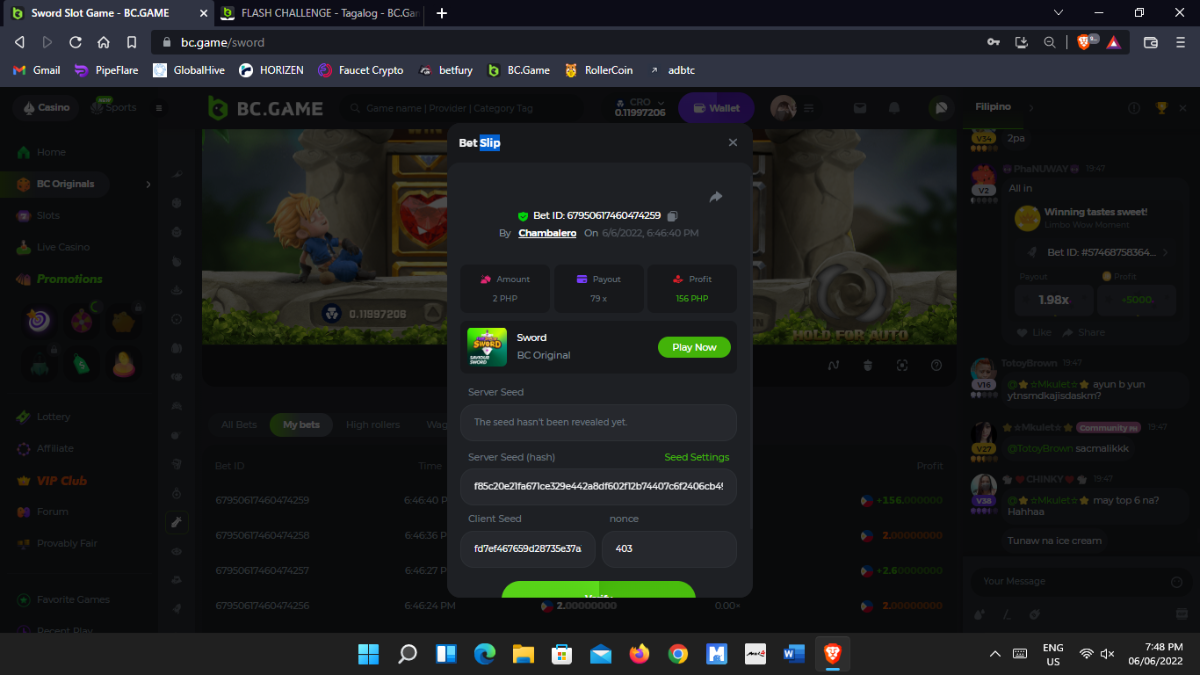Screen dimensions: 1200x675
Task: Switch to the High rollers tab
Action: (372, 425)
